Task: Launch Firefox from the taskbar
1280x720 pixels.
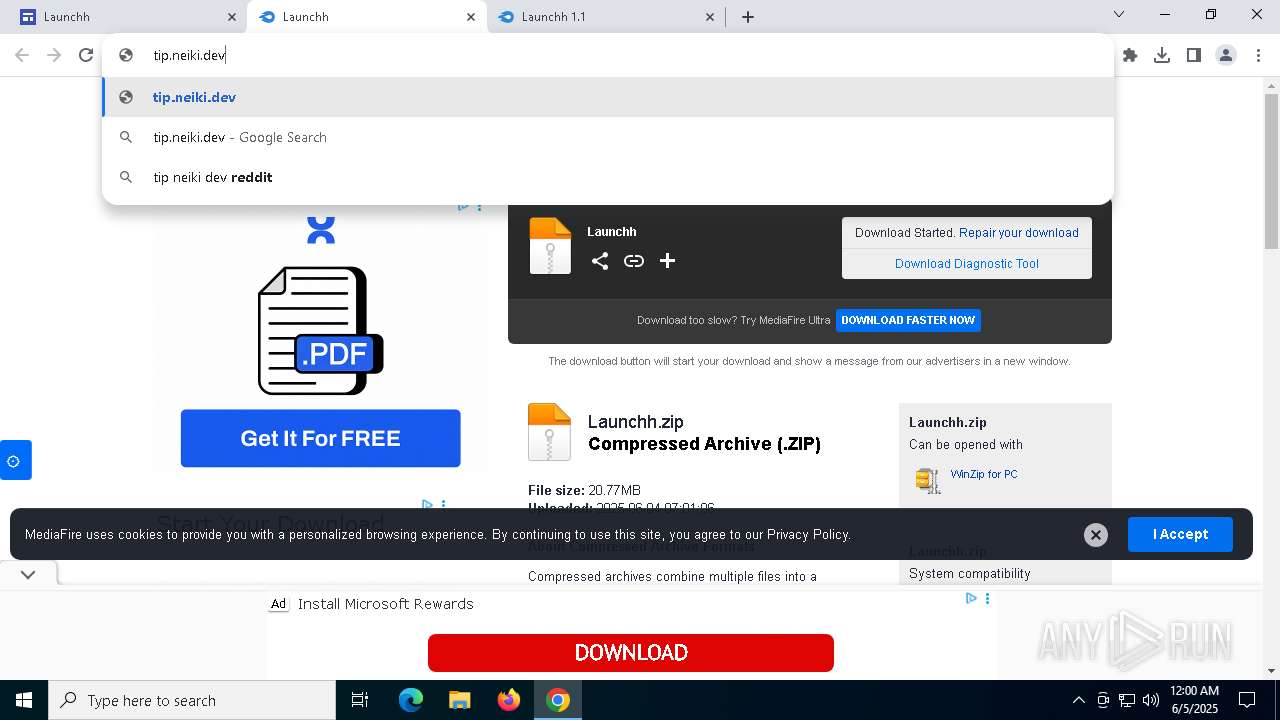Action: tap(509, 700)
